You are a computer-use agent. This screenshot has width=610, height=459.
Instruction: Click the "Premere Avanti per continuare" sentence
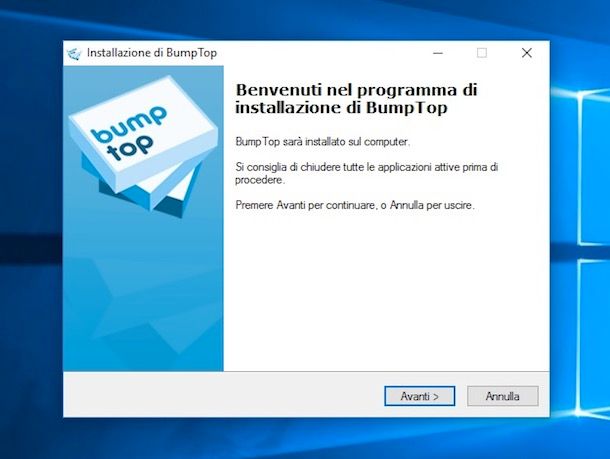355,205
